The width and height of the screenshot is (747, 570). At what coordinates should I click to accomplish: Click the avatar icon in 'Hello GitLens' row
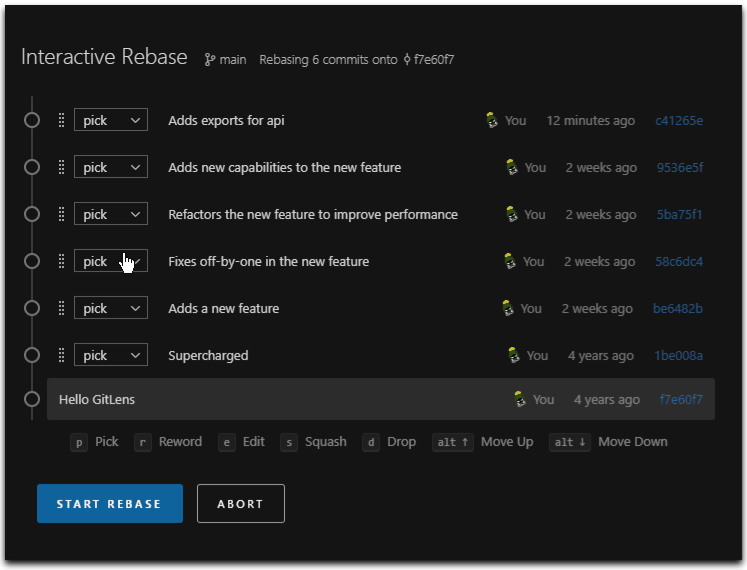[520, 399]
